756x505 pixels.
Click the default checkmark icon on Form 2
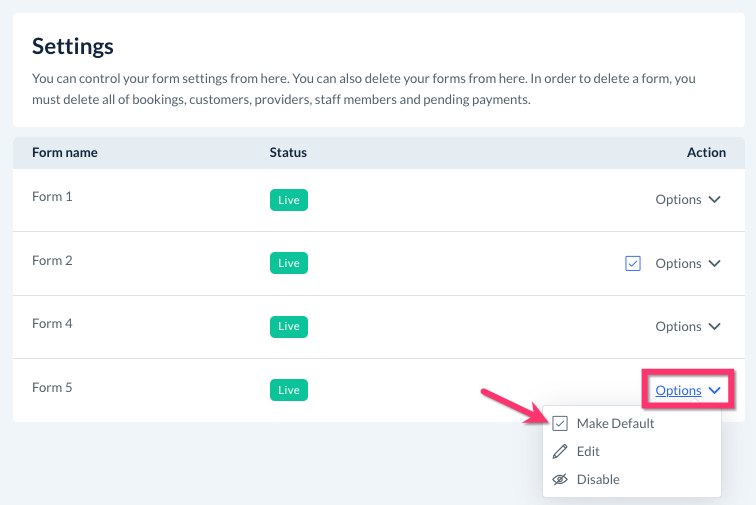pos(632,263)
